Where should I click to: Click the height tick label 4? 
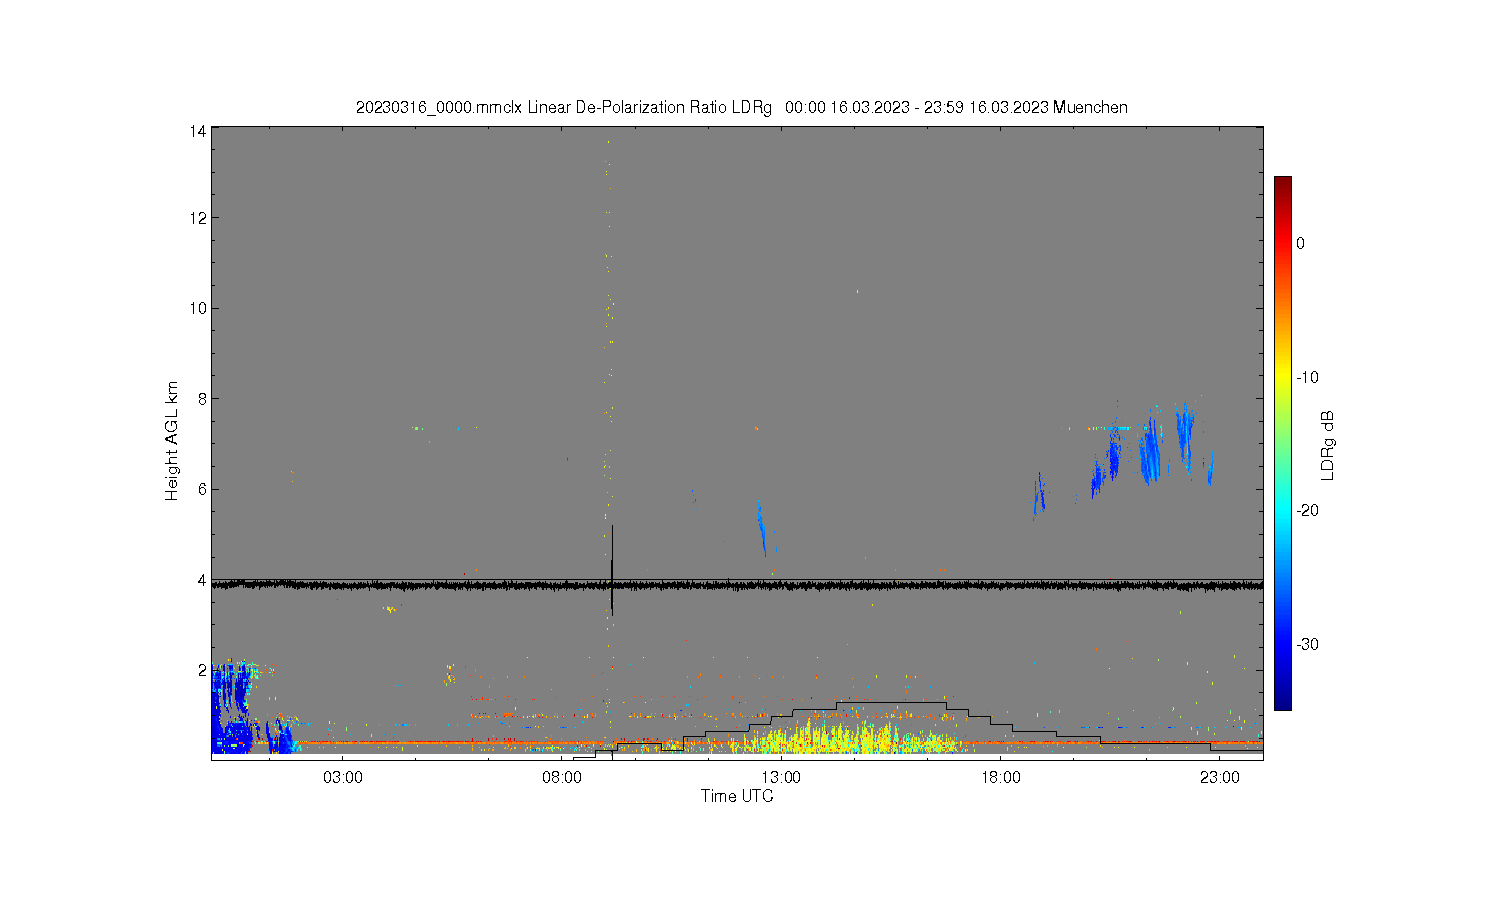(202, 579)
